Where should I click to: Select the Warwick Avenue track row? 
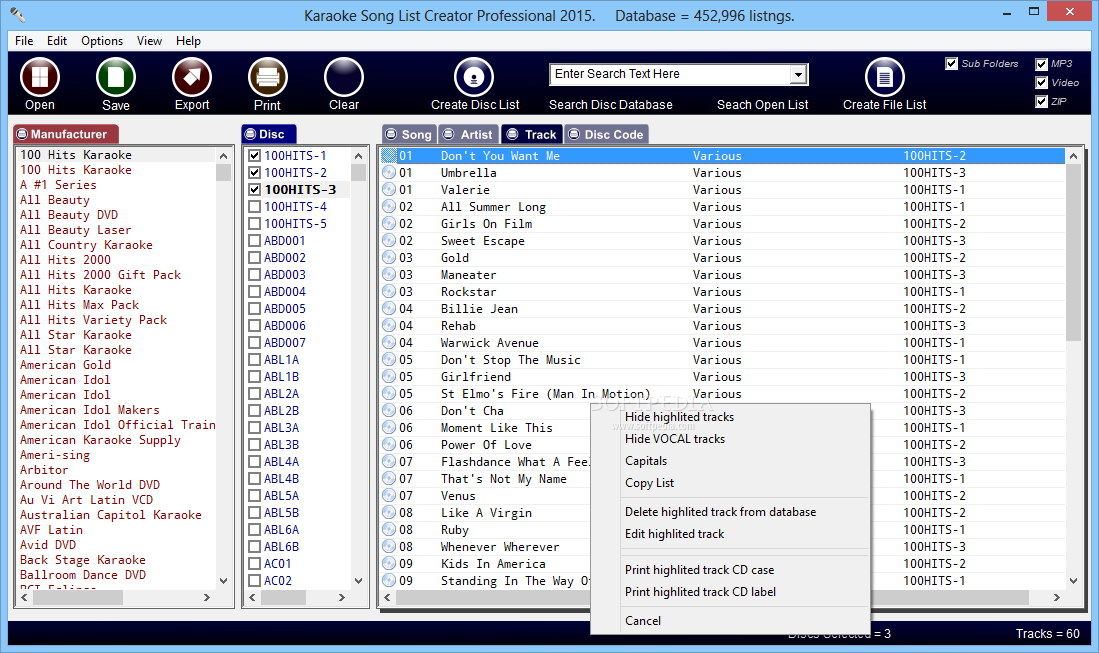tap(722, 343)
